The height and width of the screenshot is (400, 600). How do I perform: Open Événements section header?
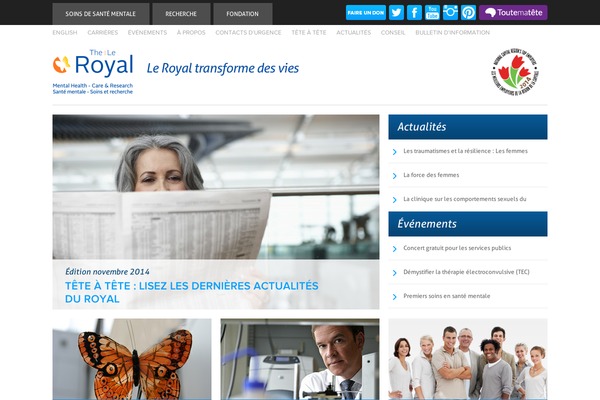click(x=468, y=224)
